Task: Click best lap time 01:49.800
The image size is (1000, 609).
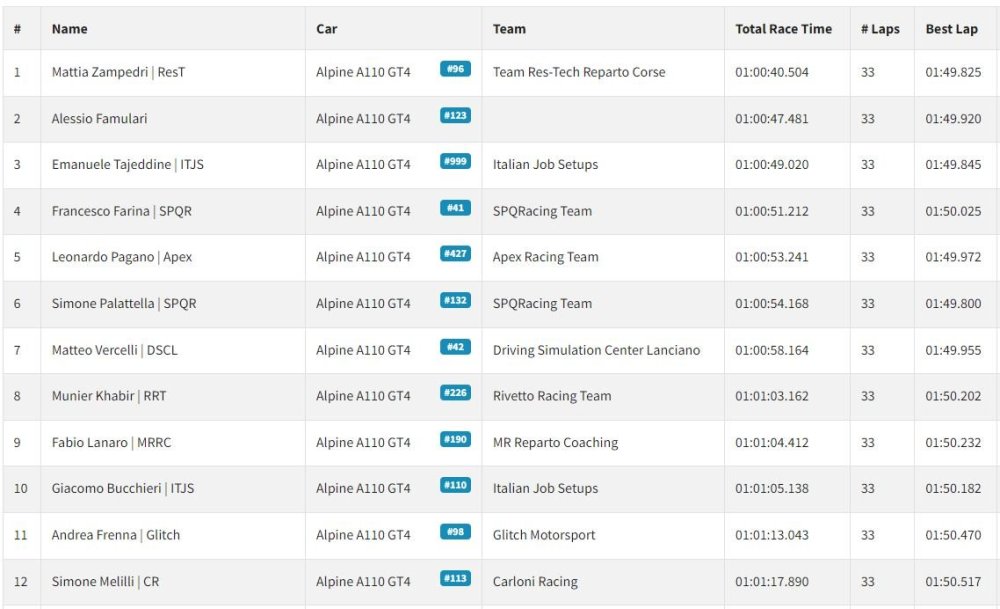Action: pyautogui.click(x=953, y=304)
